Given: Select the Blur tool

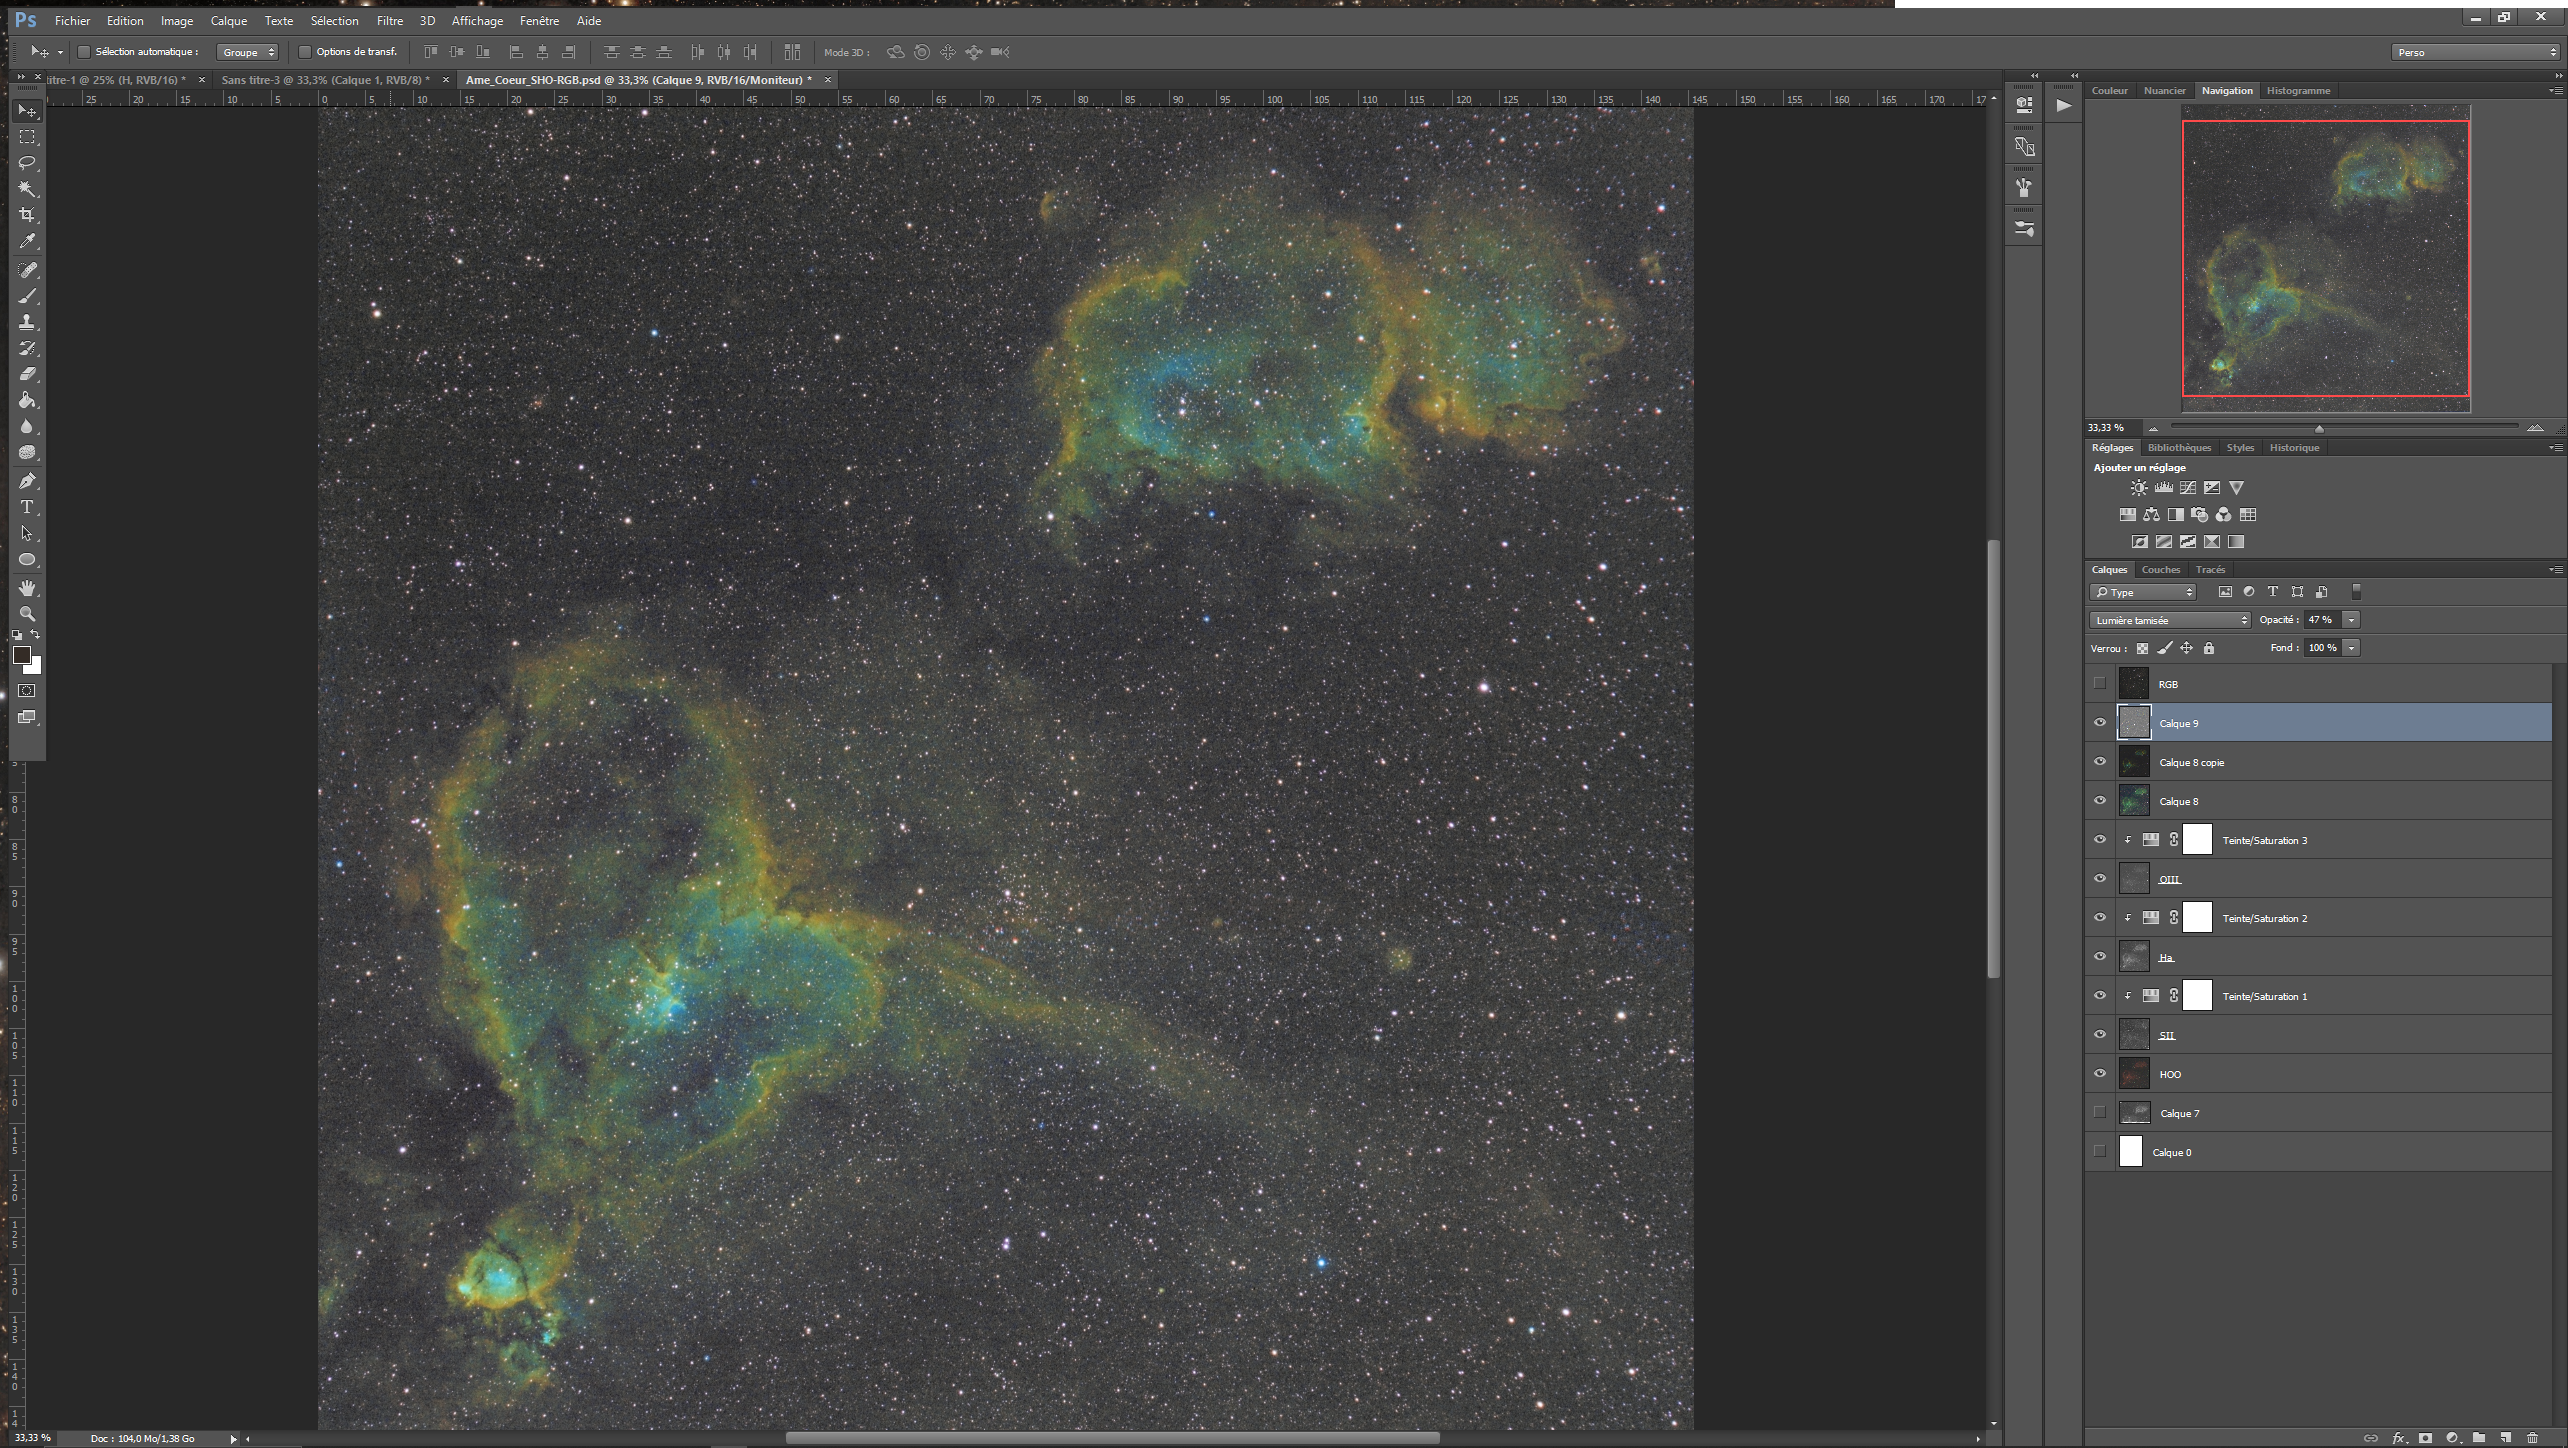Looking at the screenshot, I should point(27,426).
